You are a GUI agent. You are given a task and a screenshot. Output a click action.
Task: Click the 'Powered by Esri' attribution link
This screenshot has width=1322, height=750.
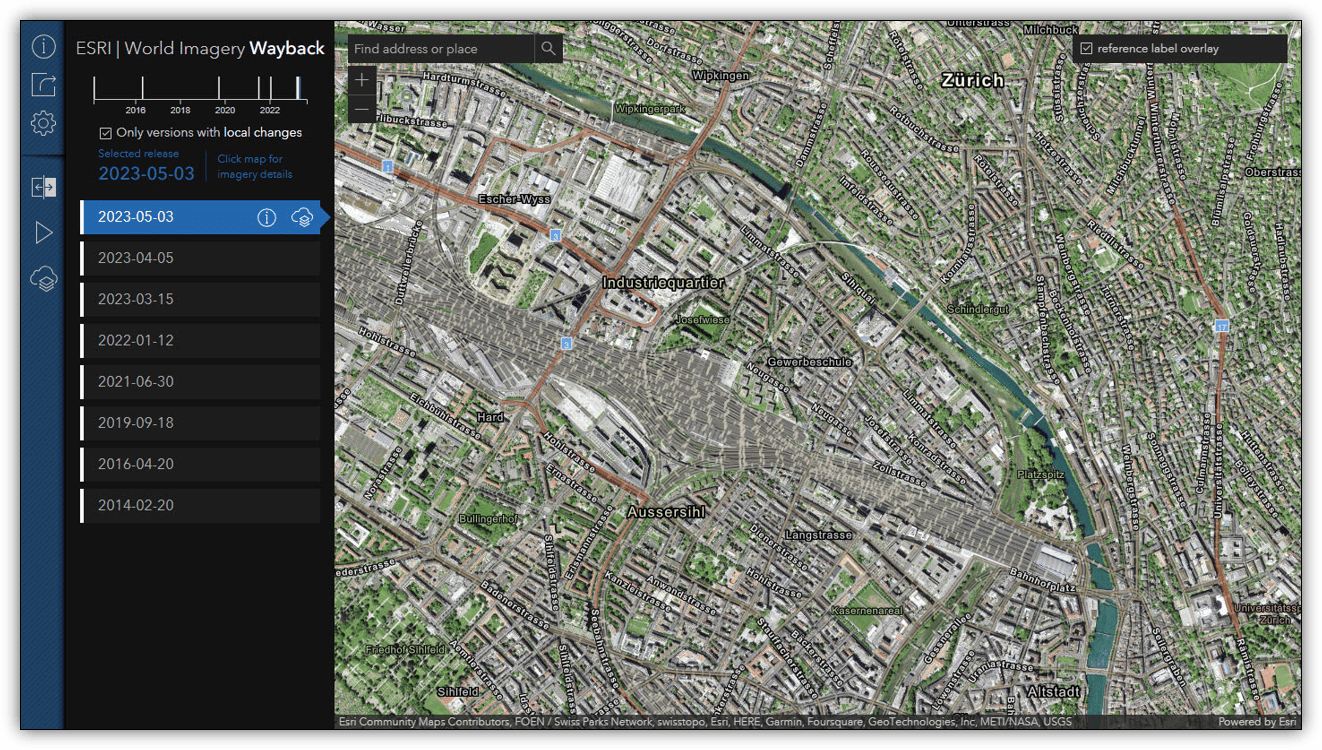[x=1257, y=722]
